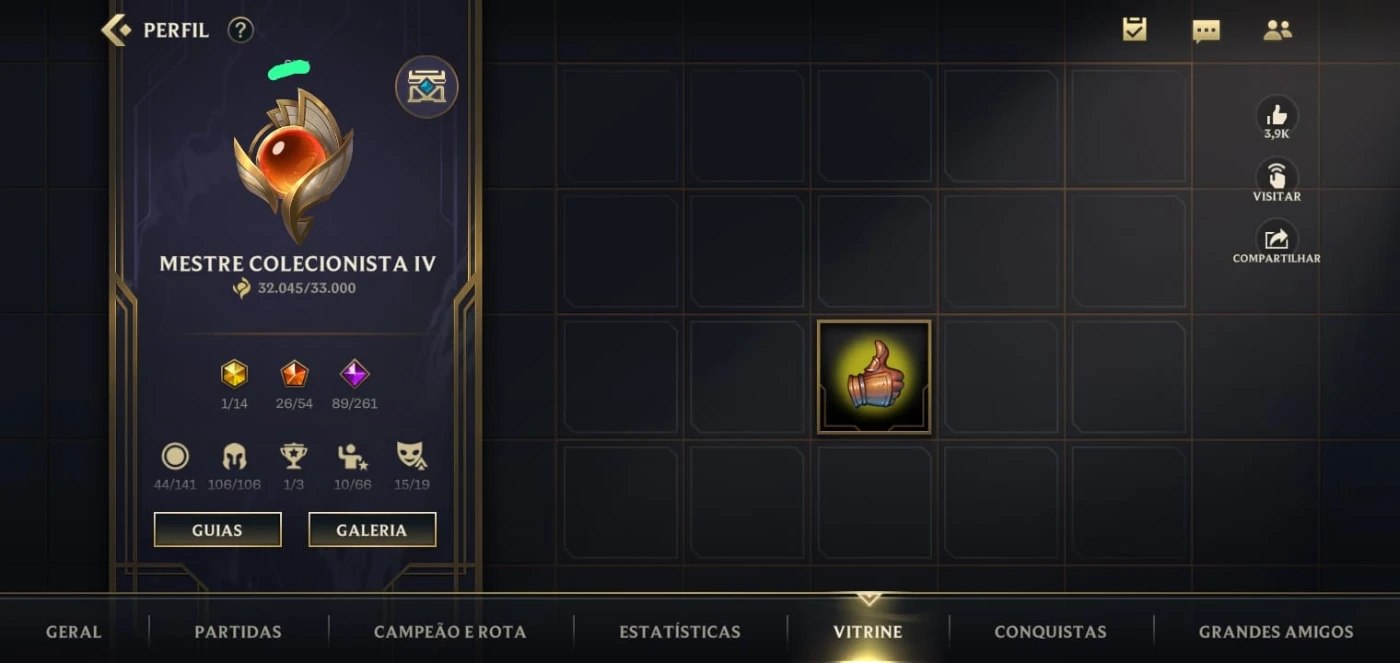Switch to the Estatísticas tab
This screenshot has width=1400, height=663.
(x=680, y=632)
